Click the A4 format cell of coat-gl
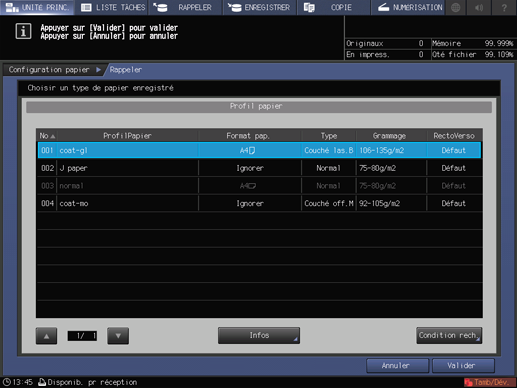The height and width of the screenshot is (388, 517). coord(248,150)
